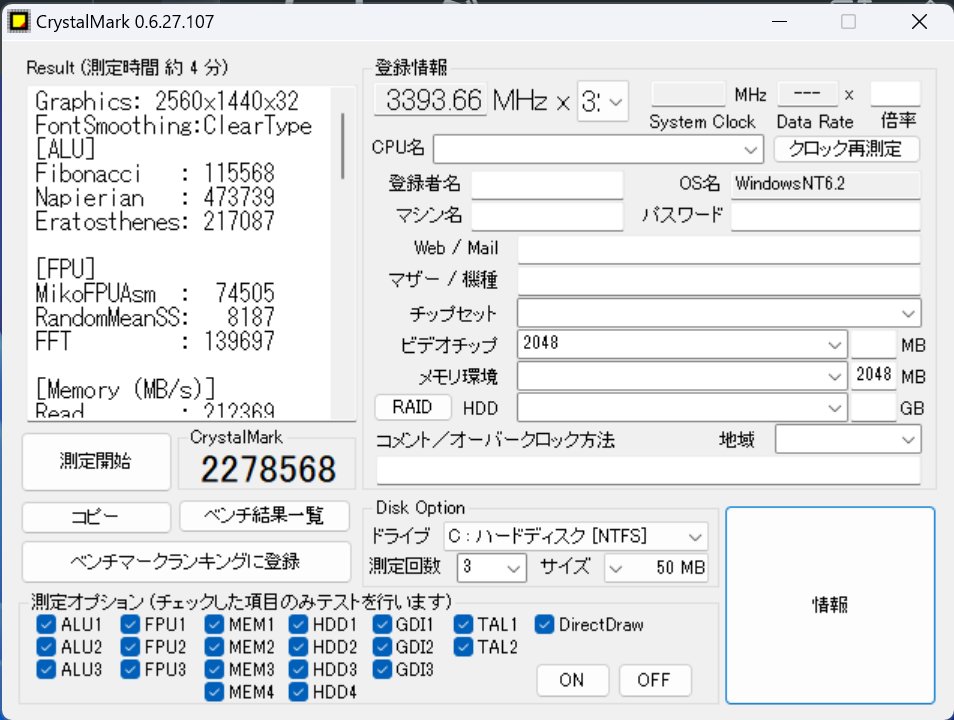
Task: Turn all tests OFF
Action: pyautogui.click(x=655, y=680)
